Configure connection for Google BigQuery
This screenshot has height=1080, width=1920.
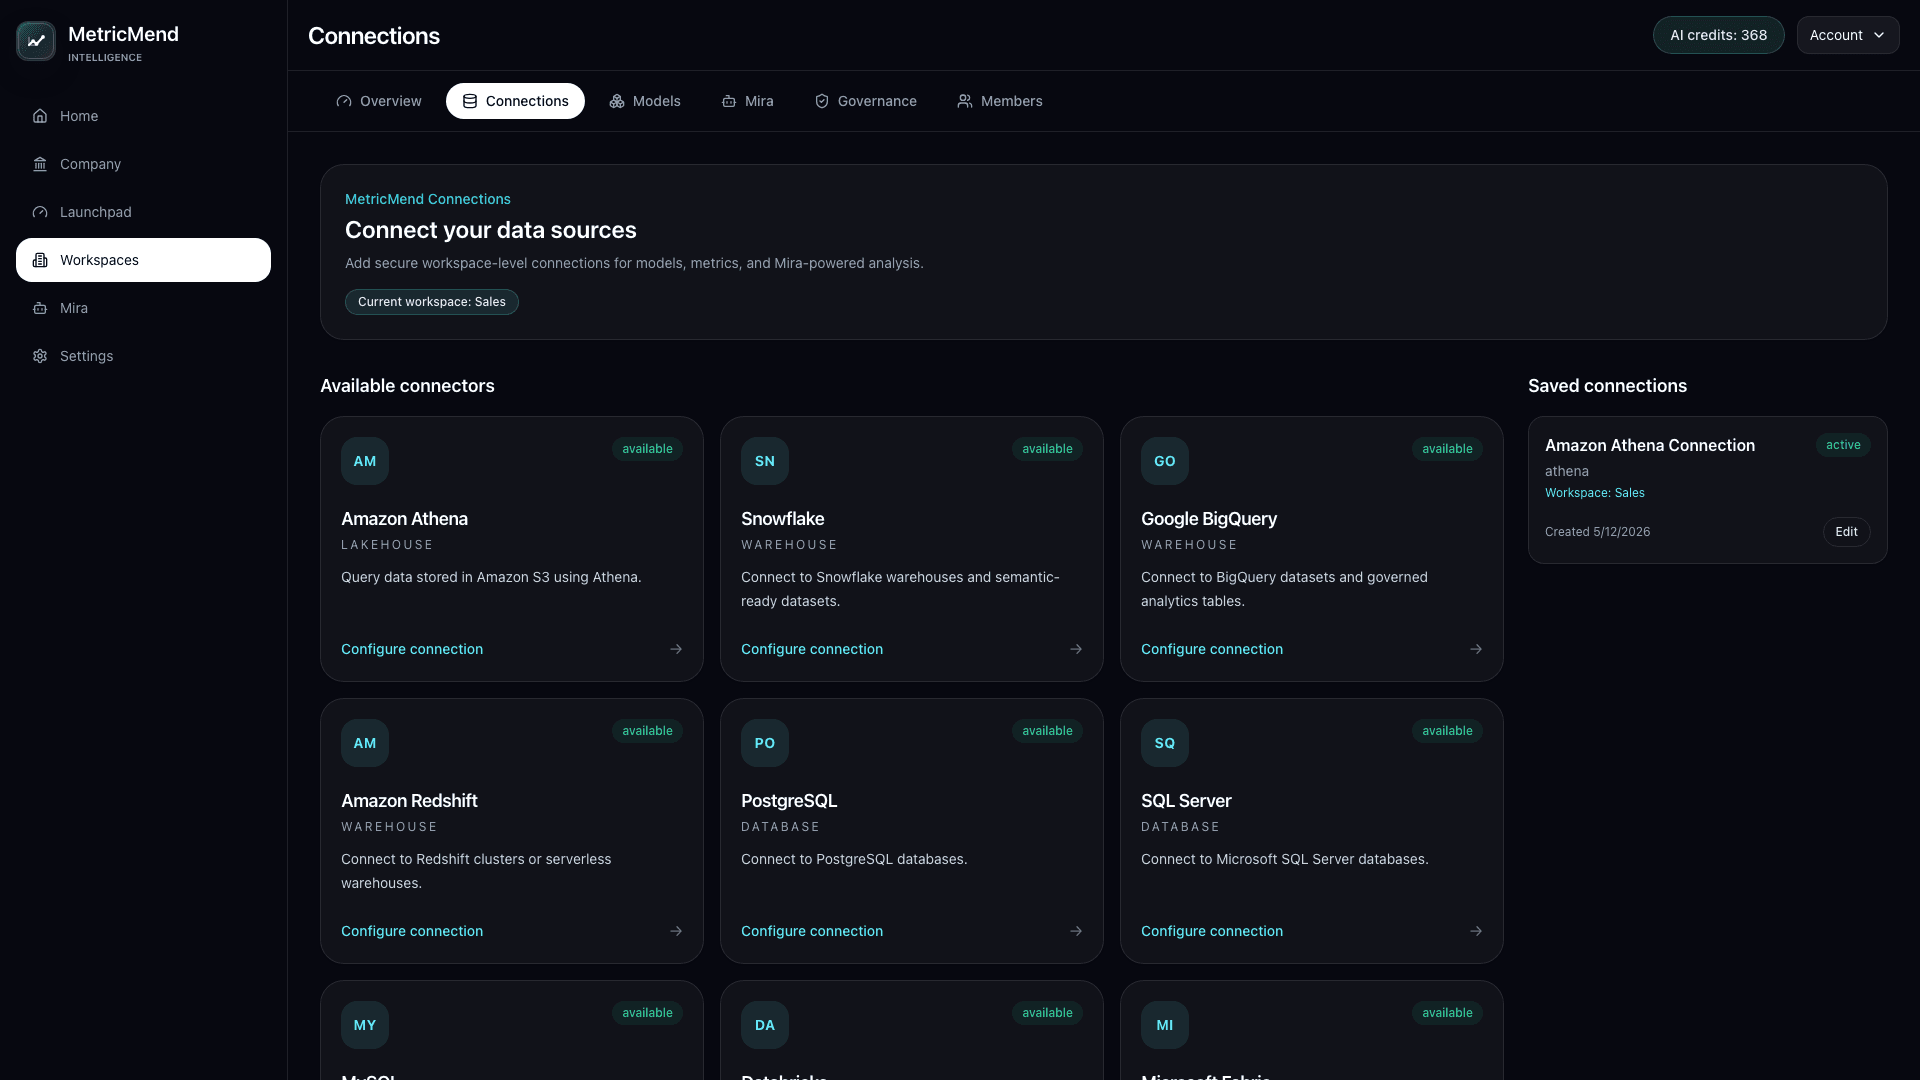(x=1212, y=649)
